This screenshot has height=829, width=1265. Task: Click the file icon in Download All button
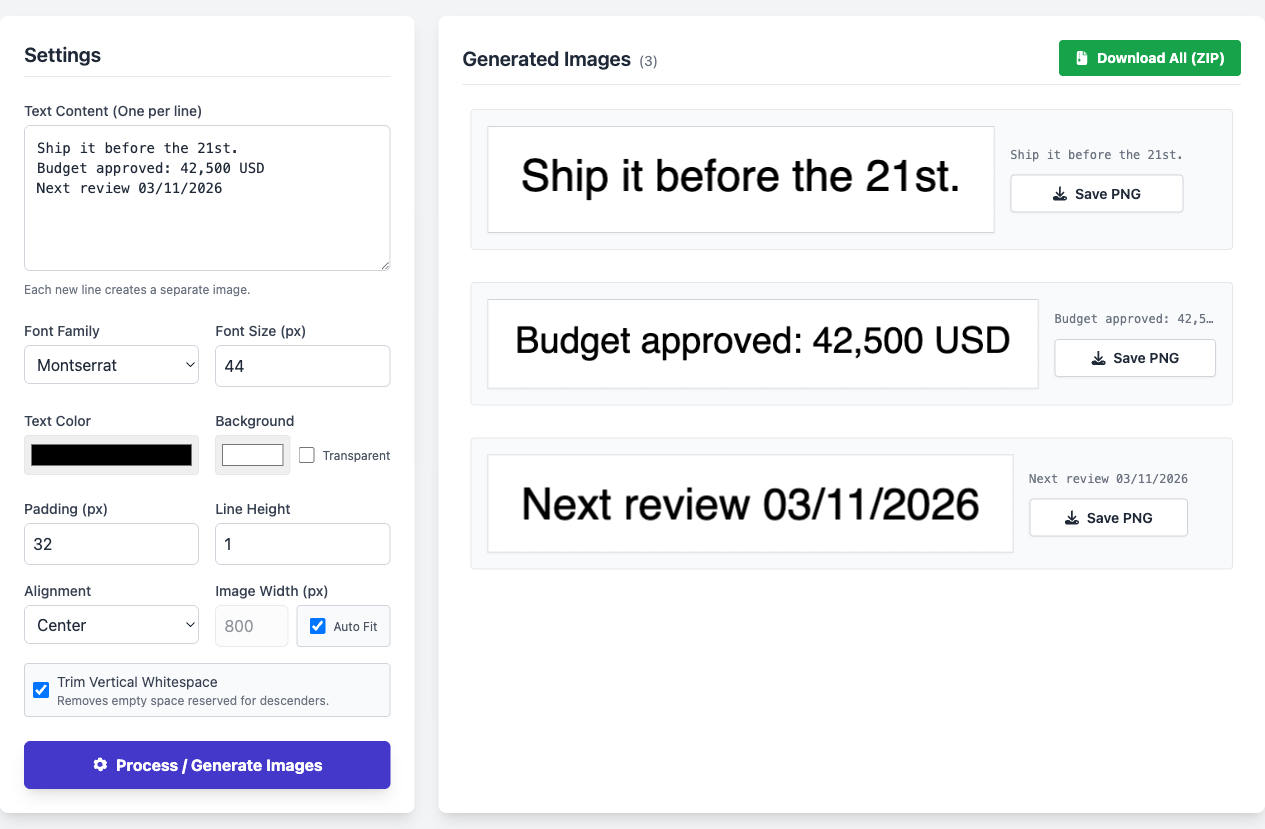[x=1081, y=58]
